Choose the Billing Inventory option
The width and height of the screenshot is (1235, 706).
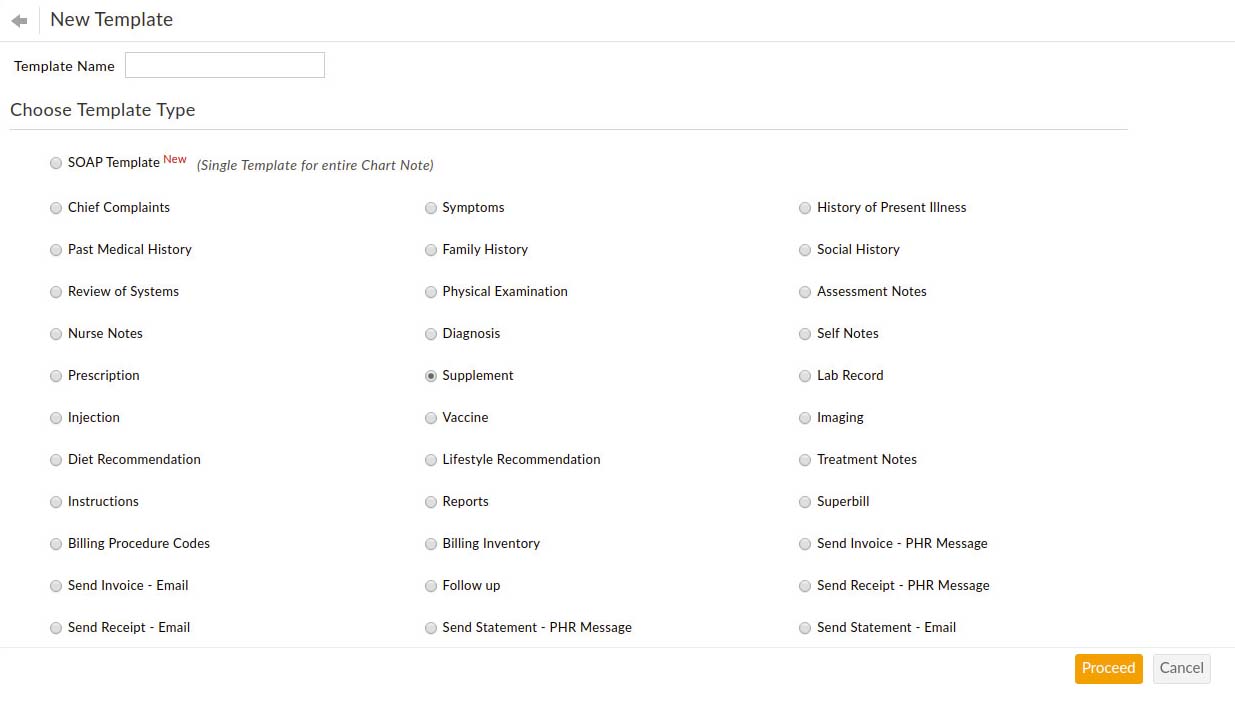(x=430, y=544)
